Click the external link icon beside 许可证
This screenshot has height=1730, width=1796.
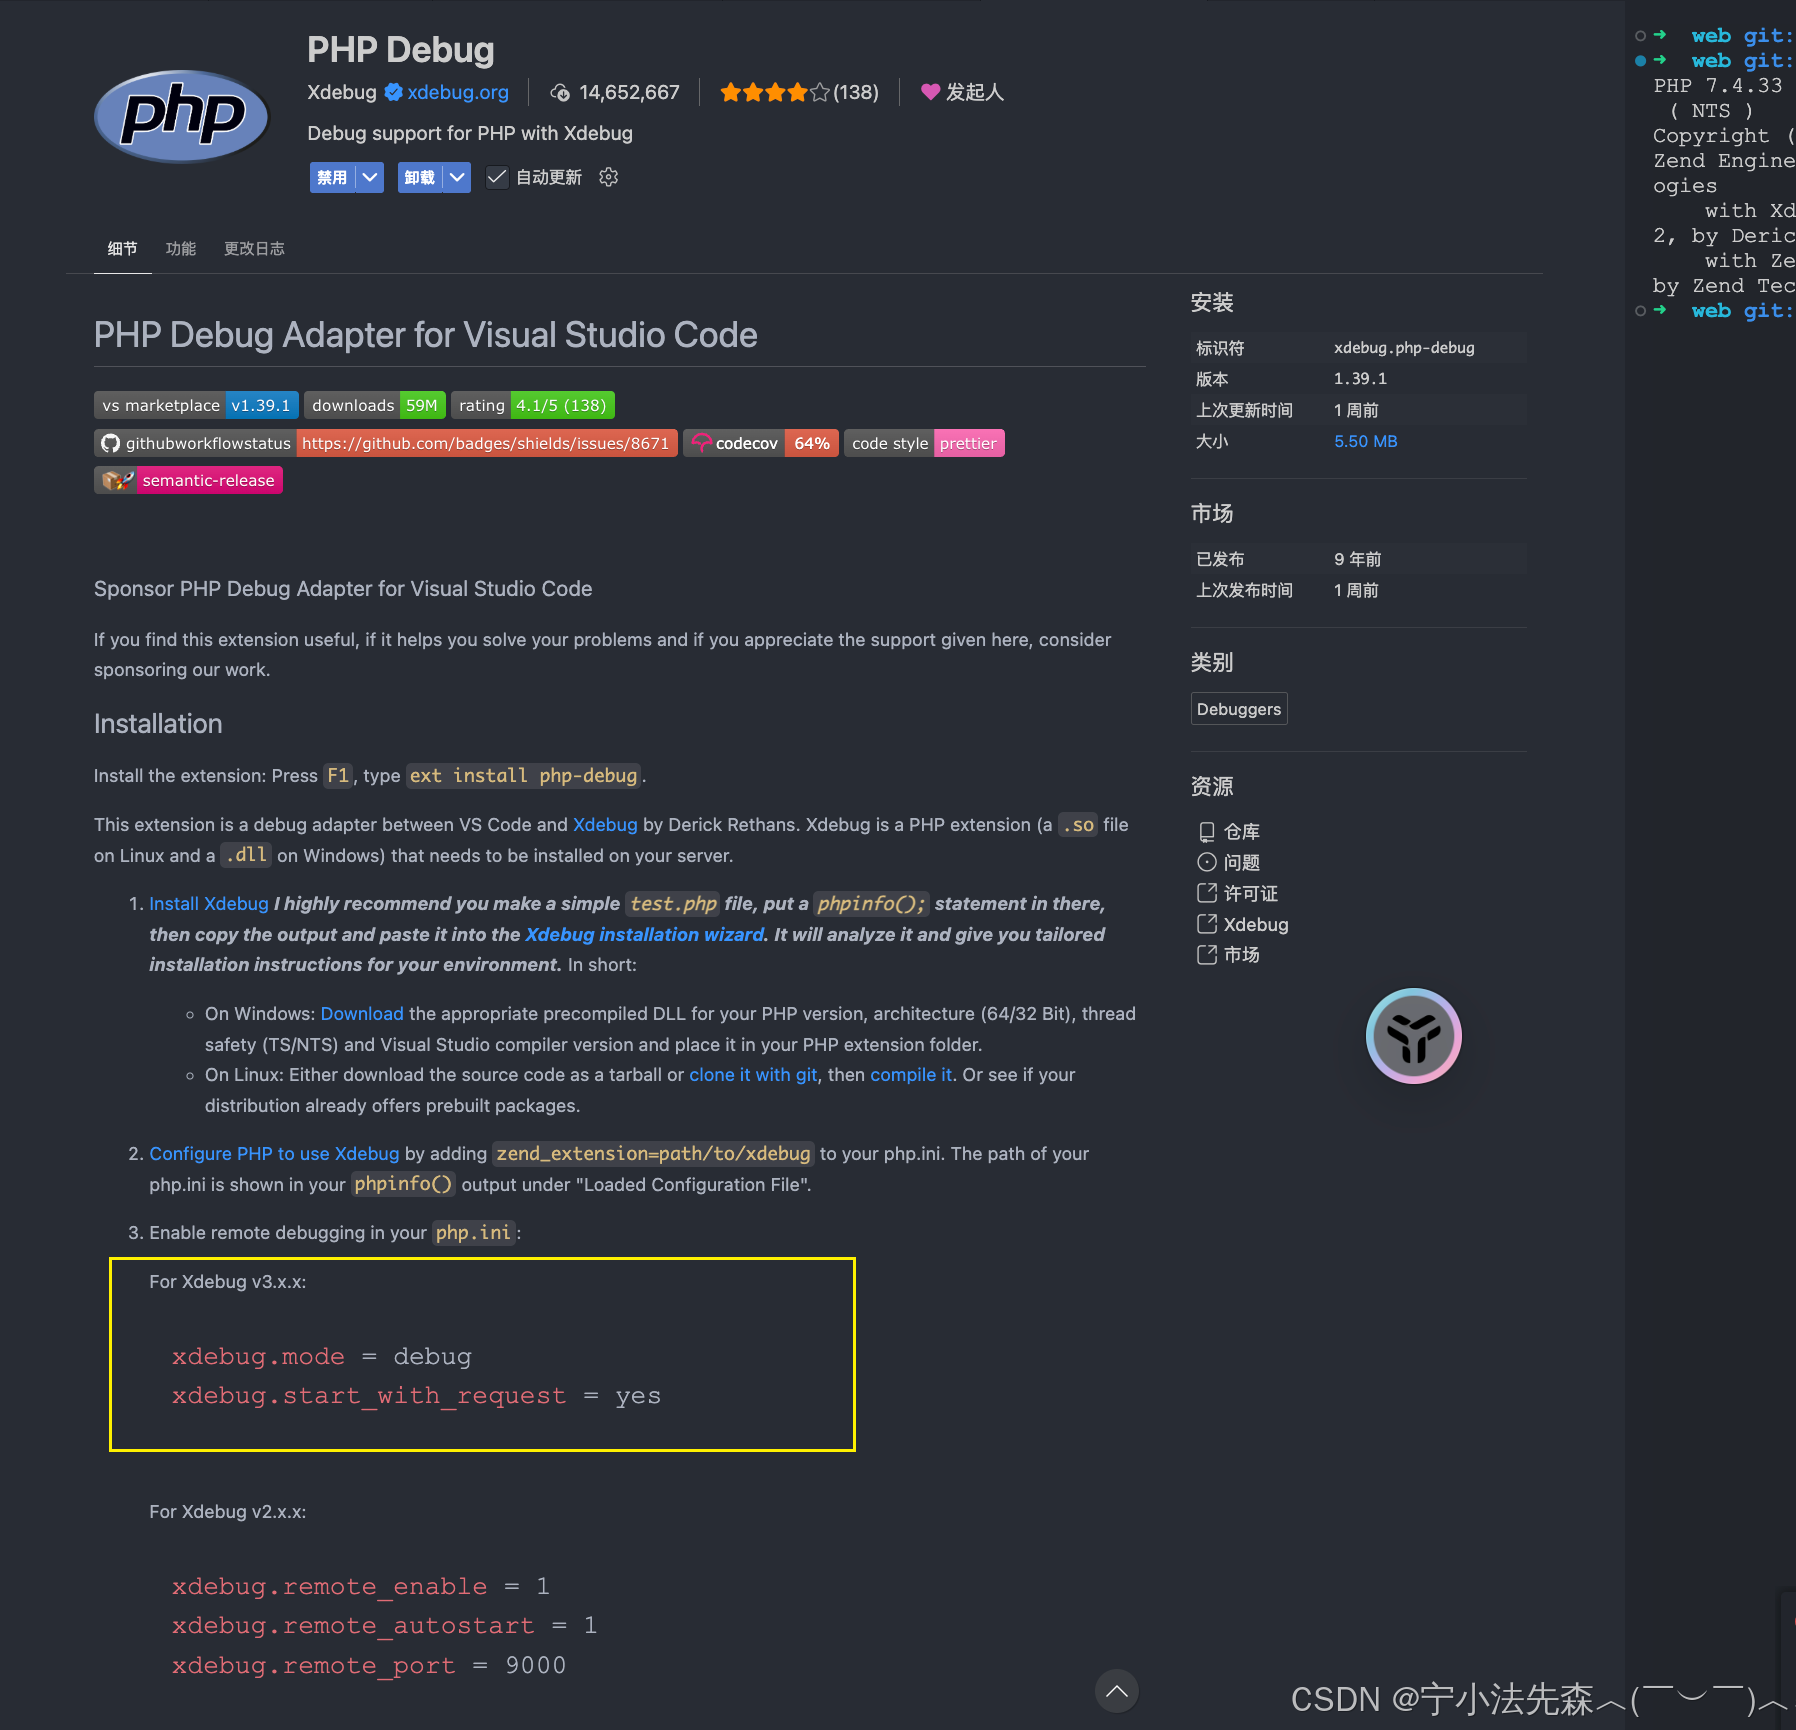[1207, 893]
